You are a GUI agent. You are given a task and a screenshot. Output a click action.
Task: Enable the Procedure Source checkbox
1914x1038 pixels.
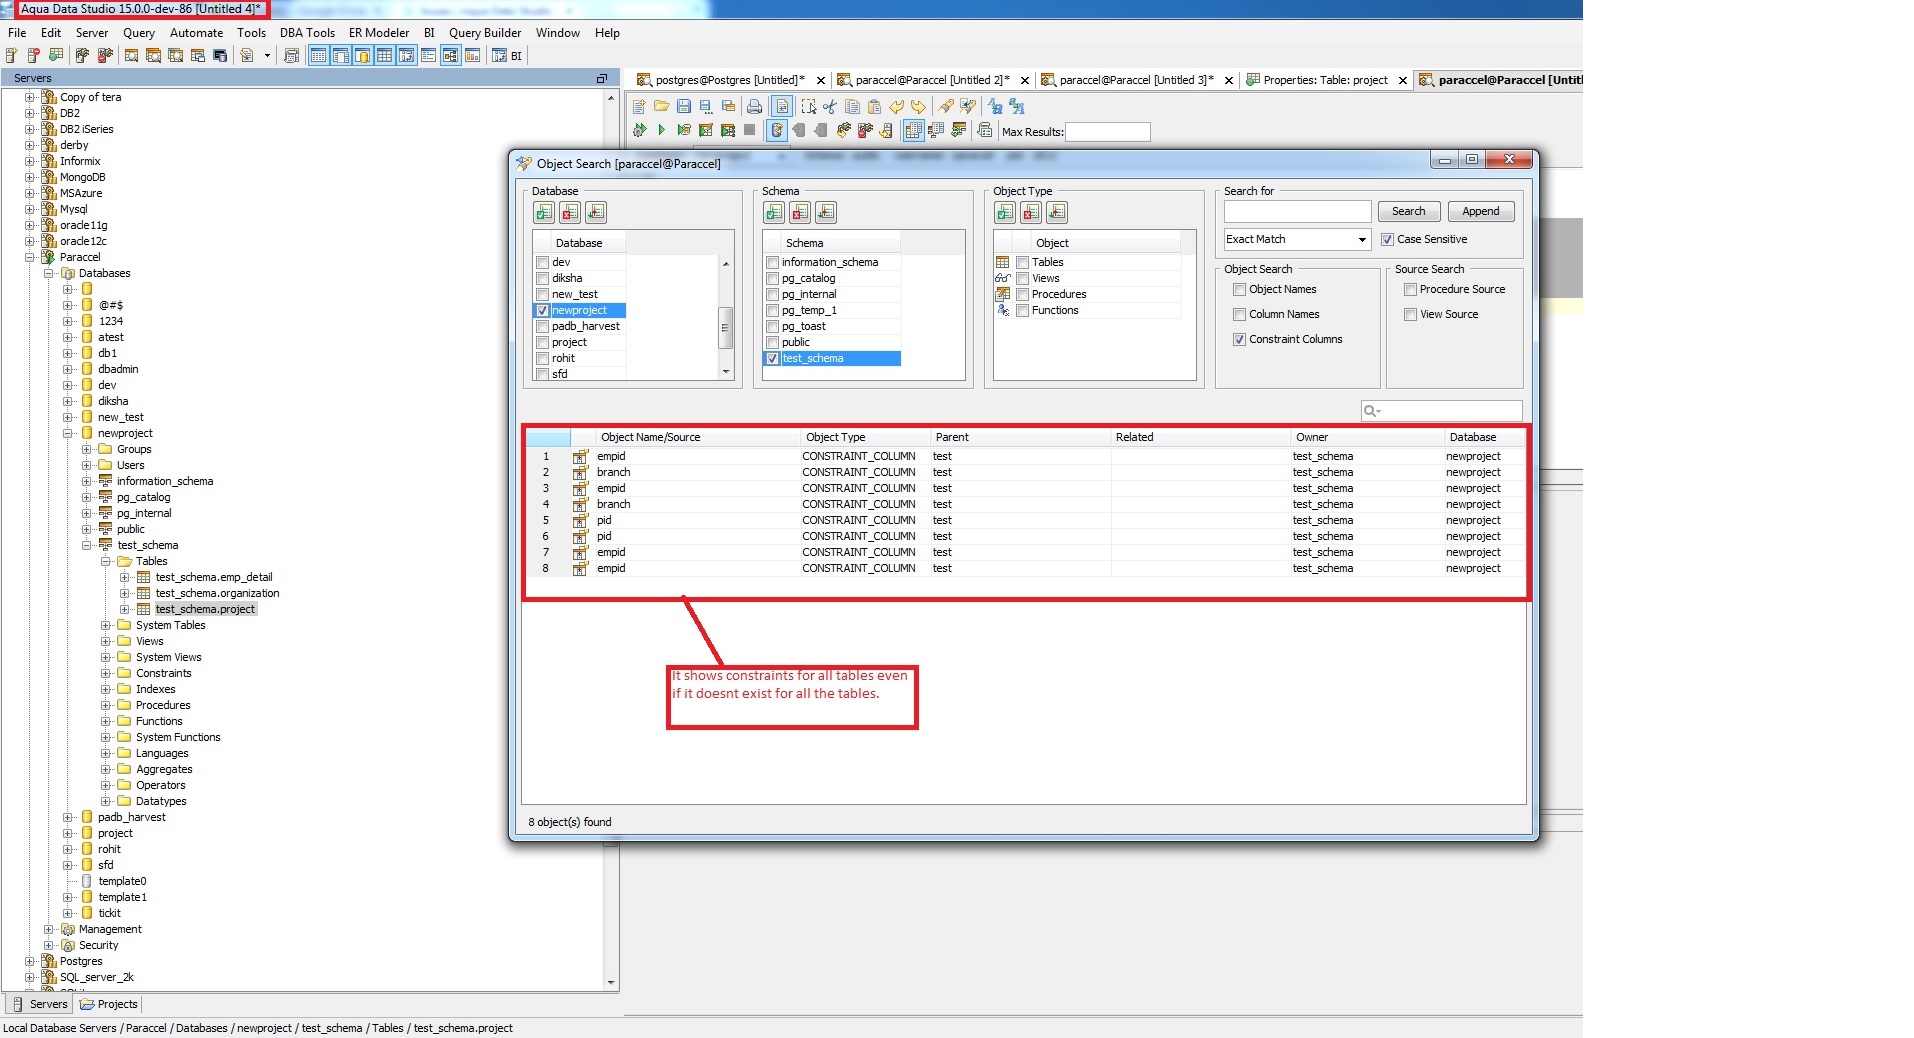click(1411, 290)
